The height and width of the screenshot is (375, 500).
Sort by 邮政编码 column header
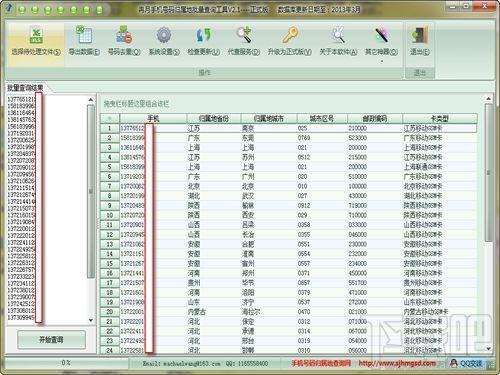click(x=375, y=118)
